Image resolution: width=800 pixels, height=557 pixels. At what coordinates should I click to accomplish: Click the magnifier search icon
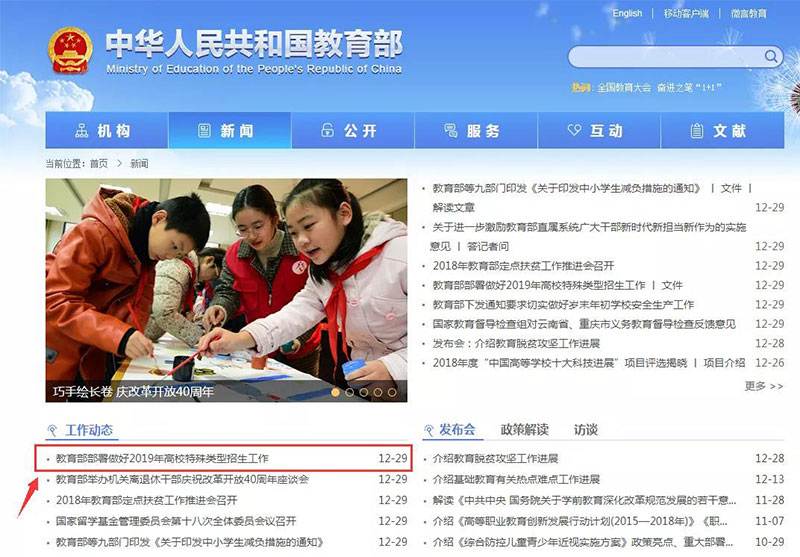coord(770,56)
